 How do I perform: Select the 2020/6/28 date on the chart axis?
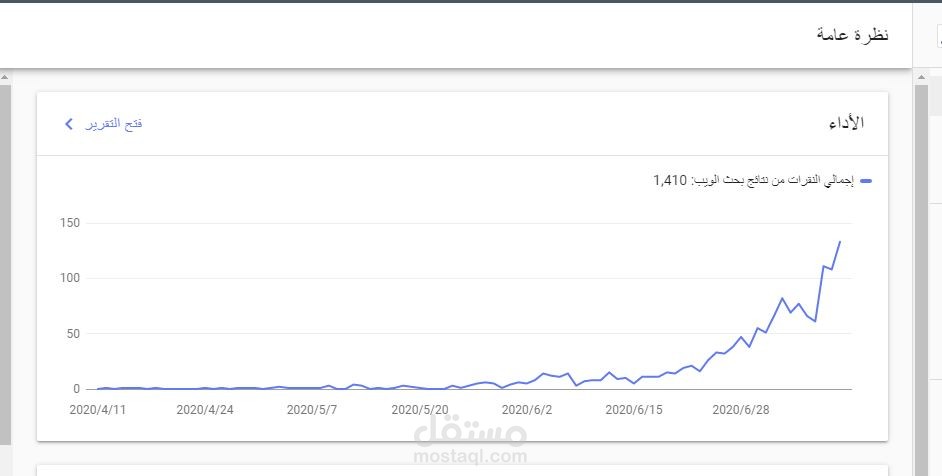tap(741, 410)
